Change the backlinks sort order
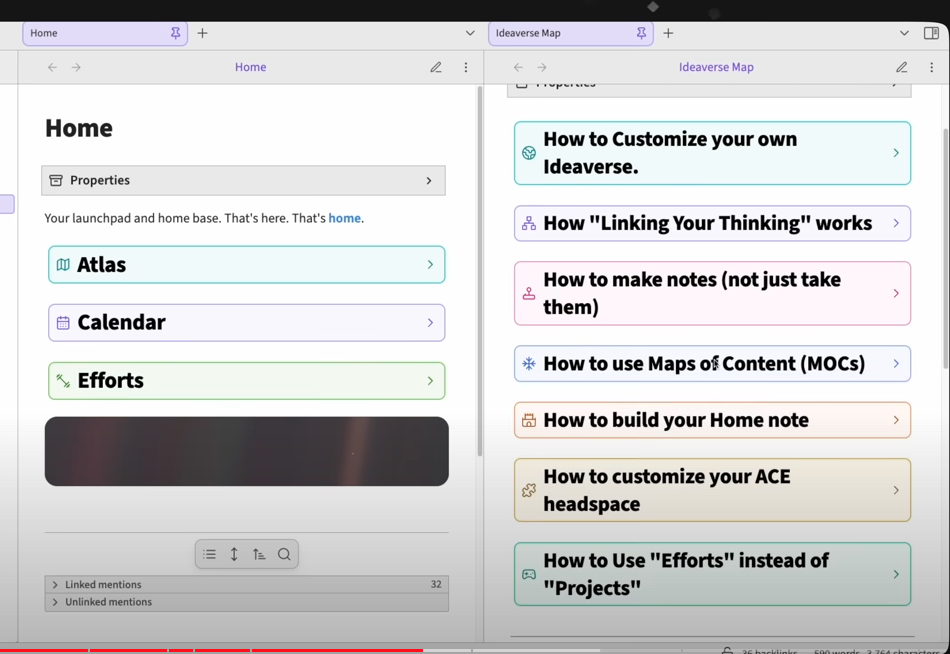This screenshot has height=654, width=950. click(259, 554)
